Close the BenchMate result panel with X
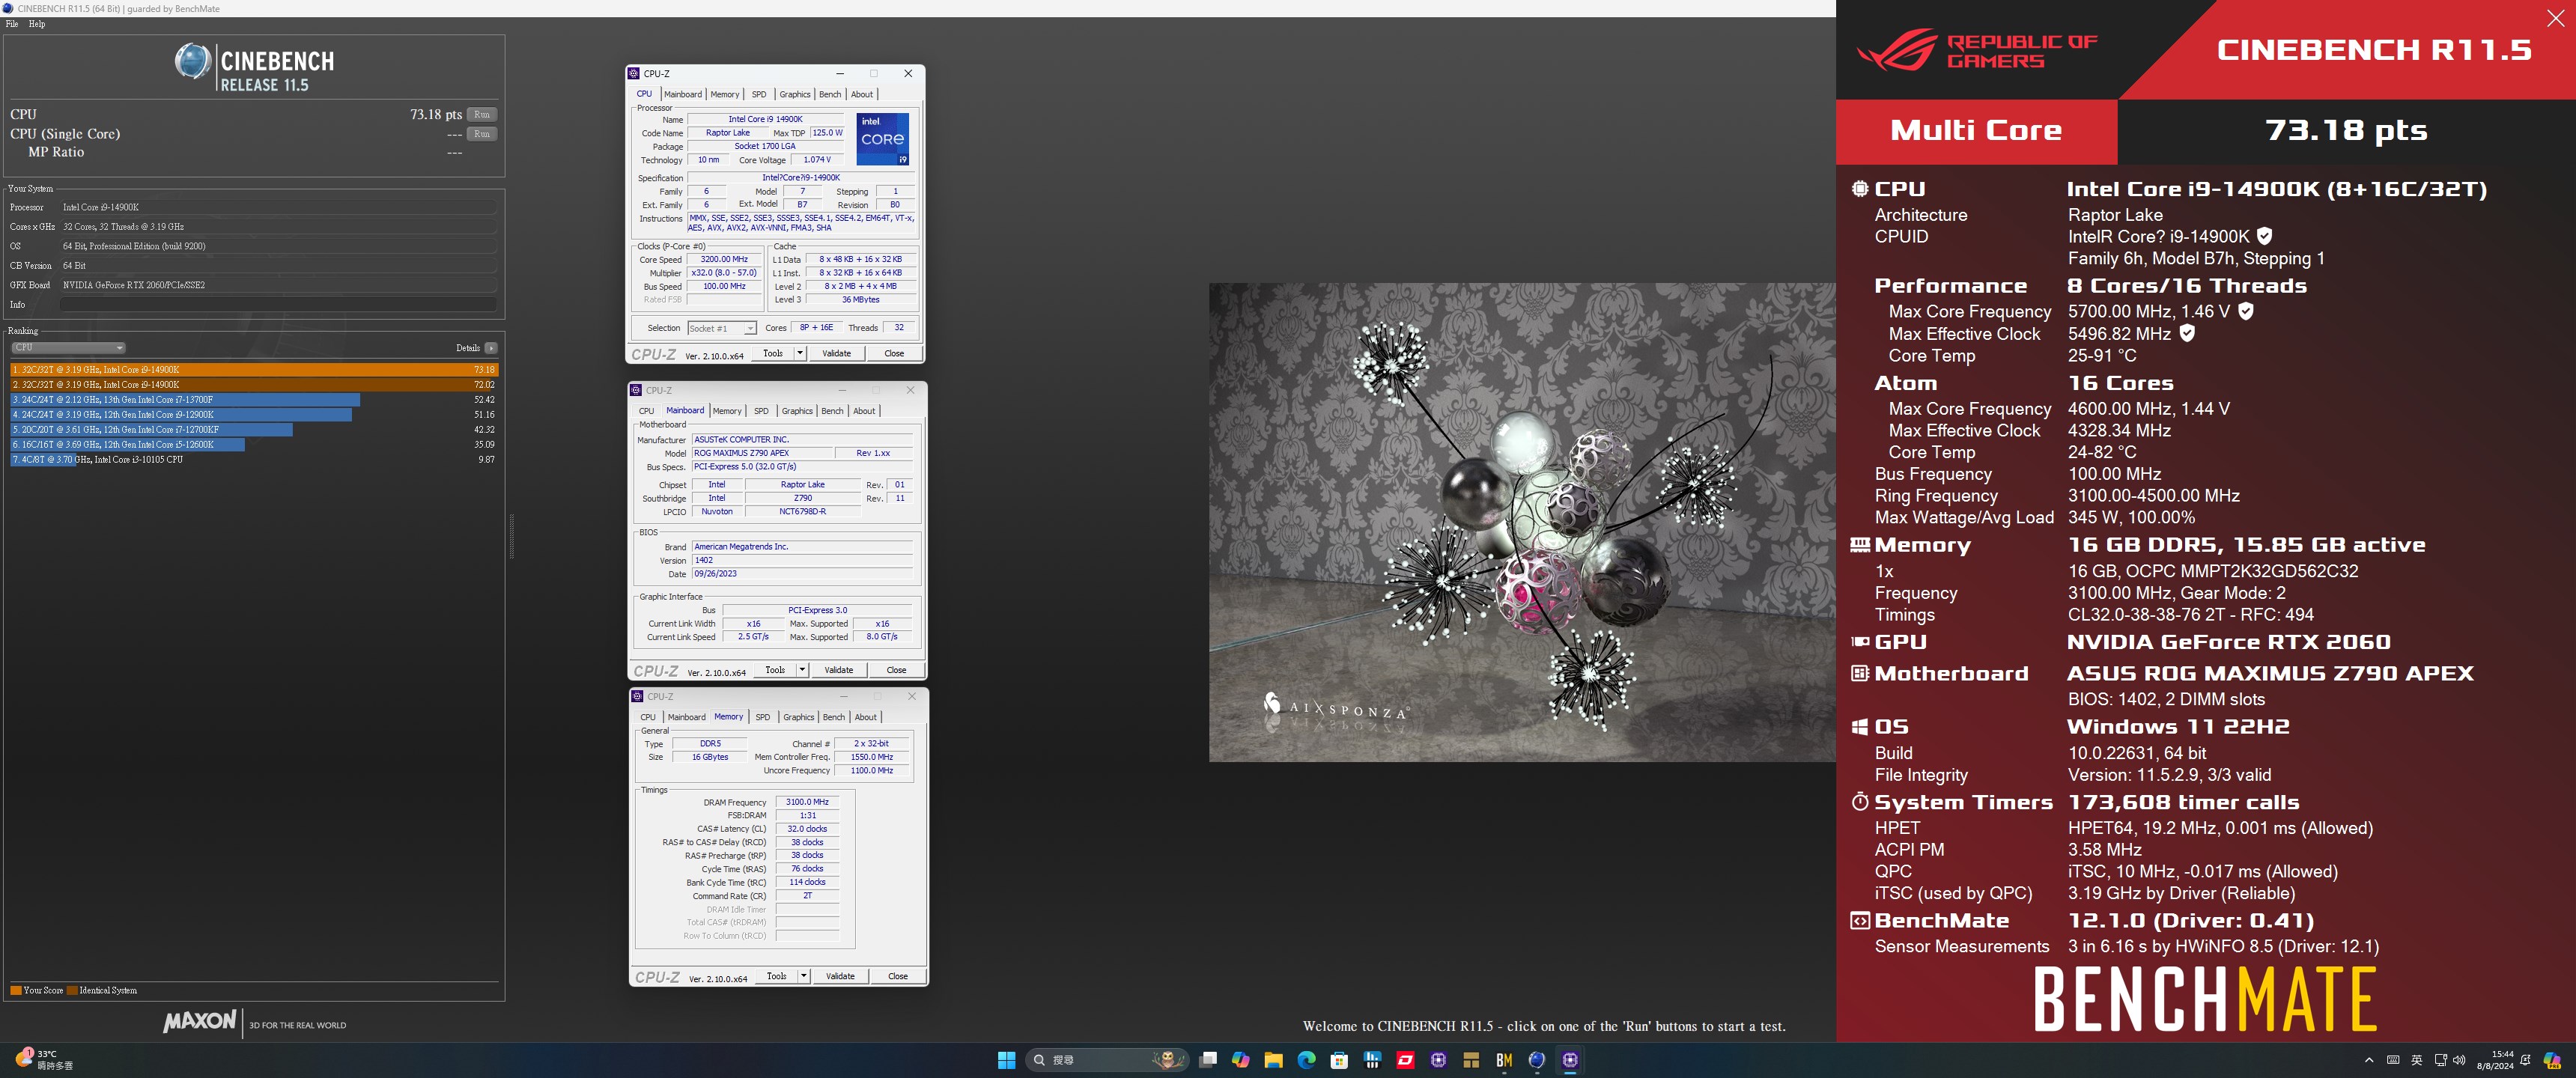 (2555, 19)
